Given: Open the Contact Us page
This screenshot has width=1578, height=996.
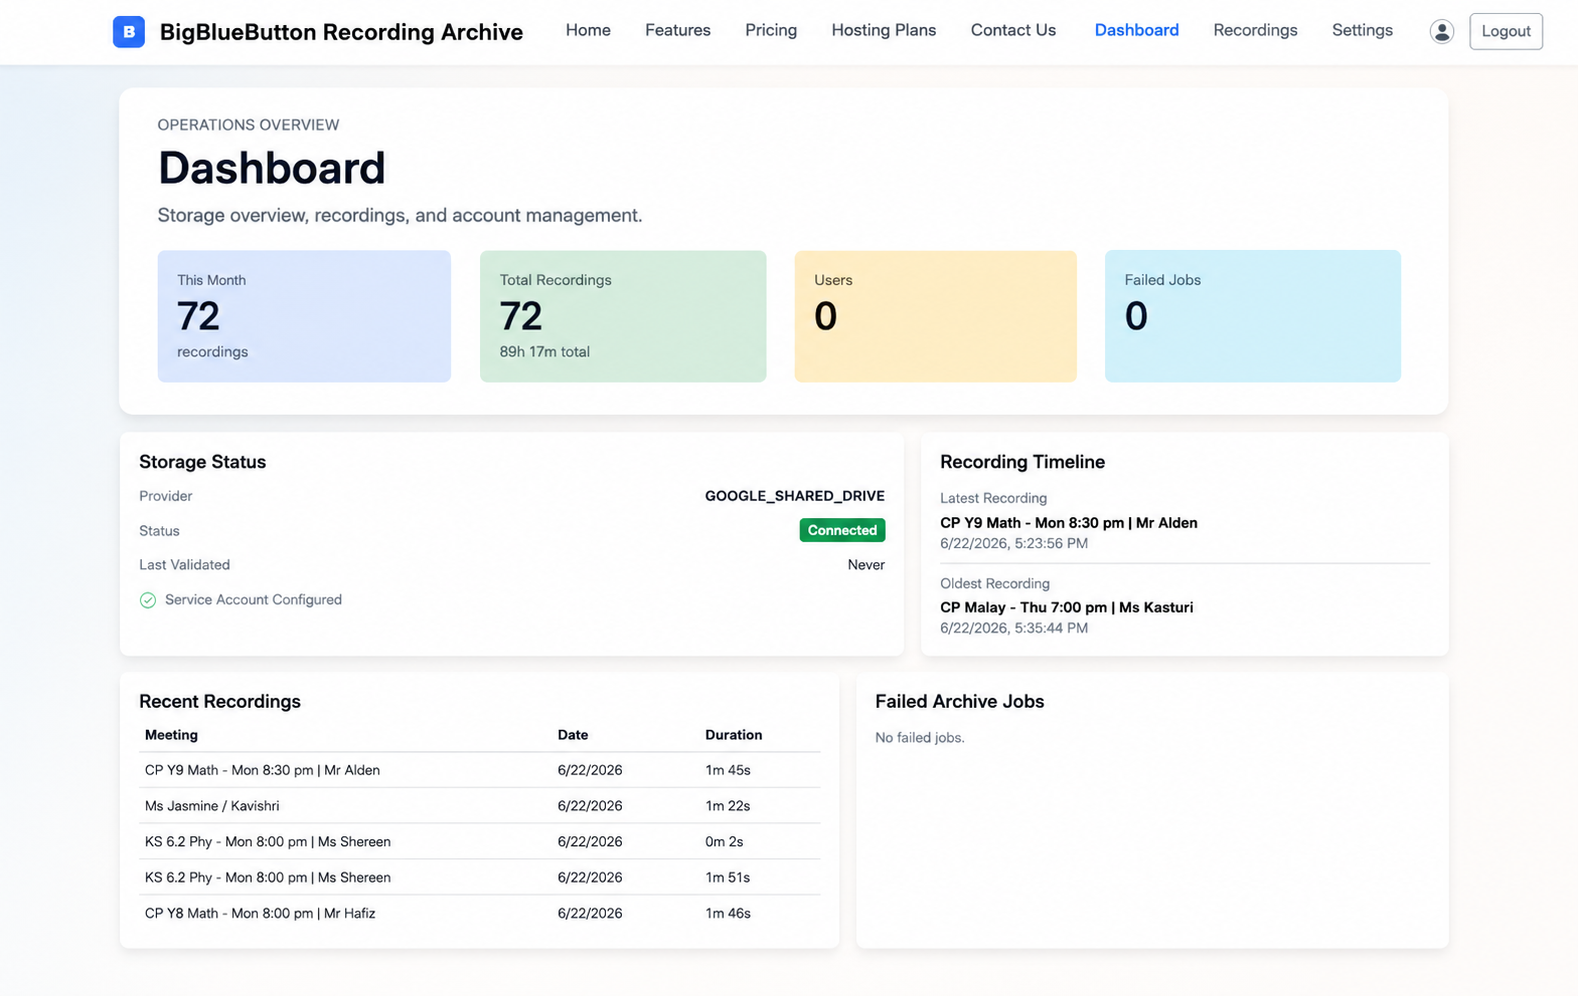Looking at the screenshot, I should 1013,30.
